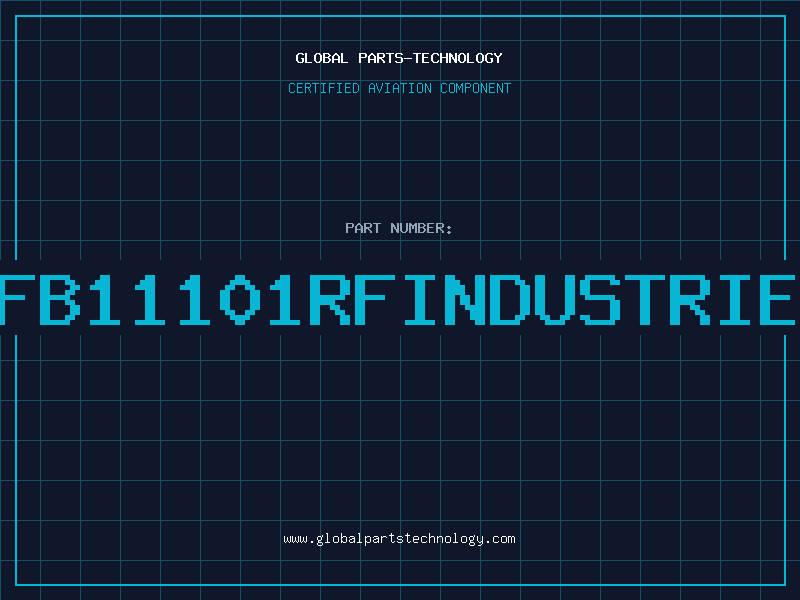Click the word CERTIFIED in the subtitle
Image resolution: width=800 pixels, height=600 pixels.
click(322, 88)
